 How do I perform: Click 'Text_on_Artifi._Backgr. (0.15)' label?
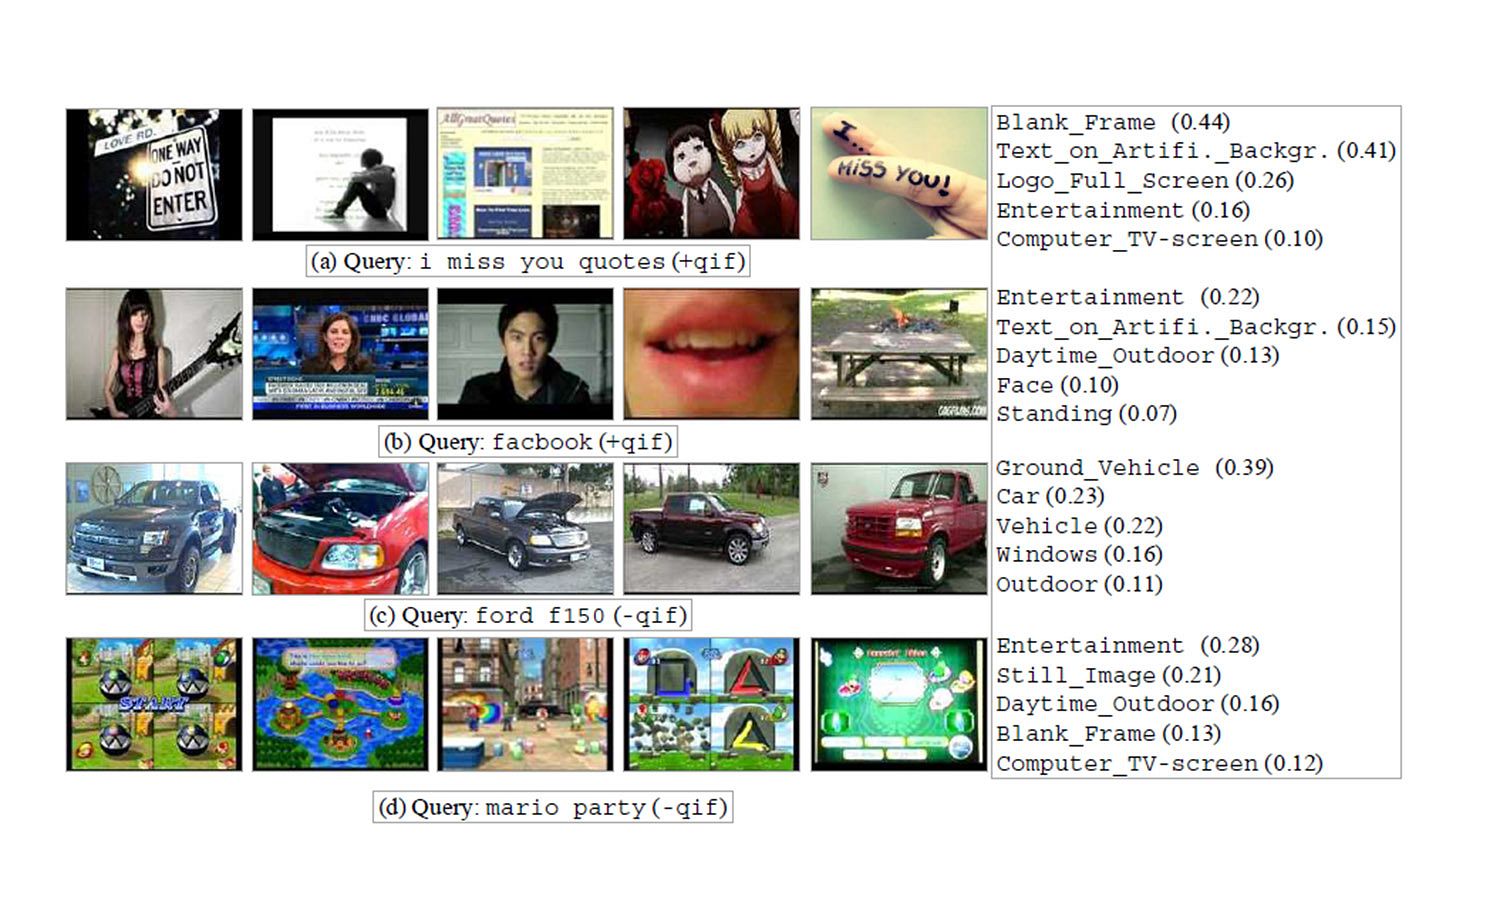1196,326
